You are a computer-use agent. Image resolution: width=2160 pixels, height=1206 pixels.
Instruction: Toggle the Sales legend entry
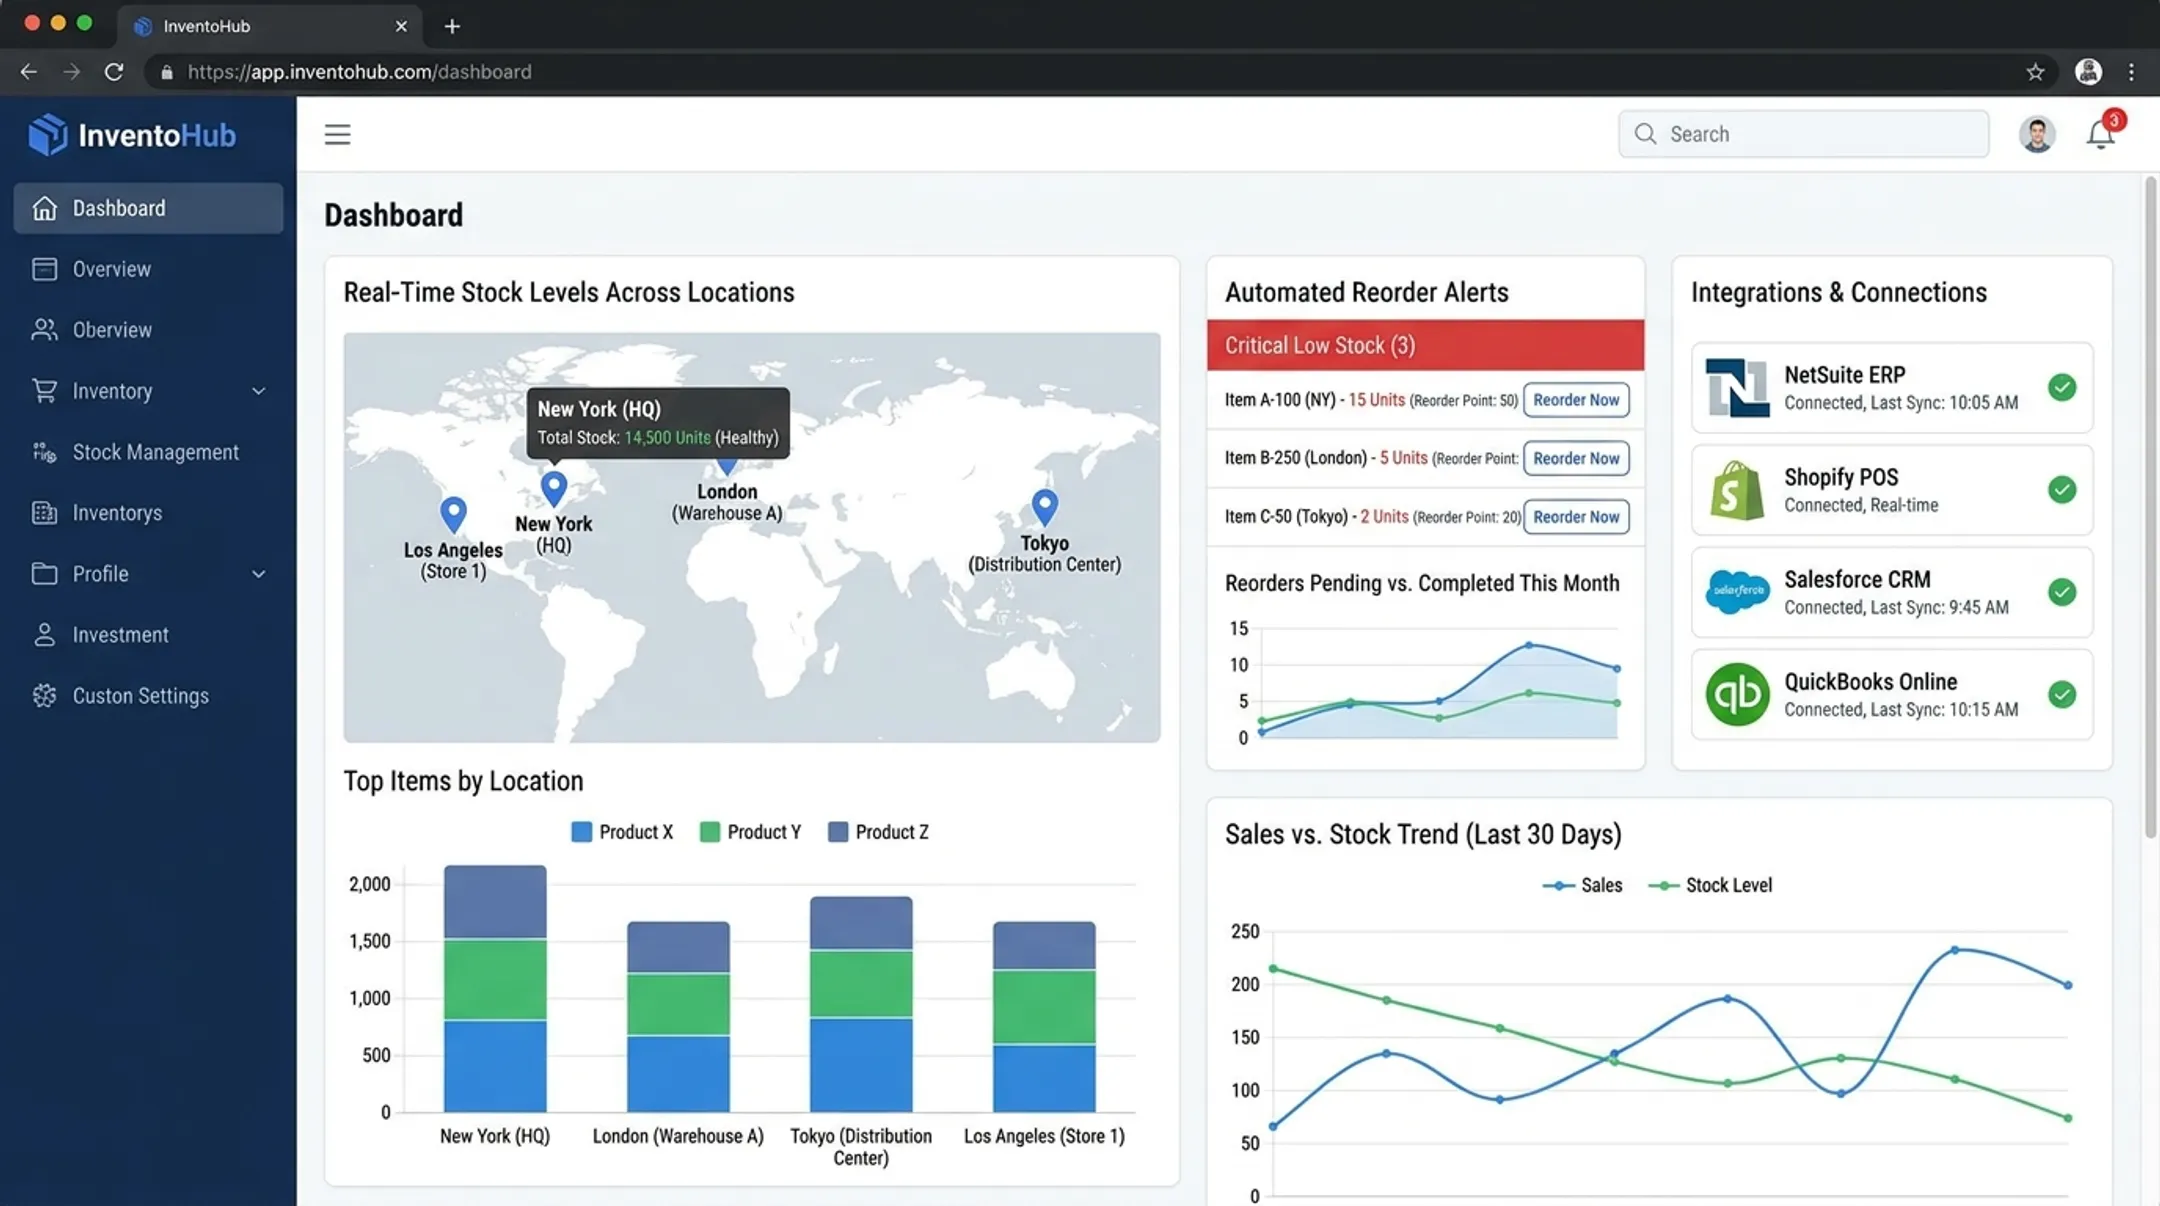pos(1582,885)
